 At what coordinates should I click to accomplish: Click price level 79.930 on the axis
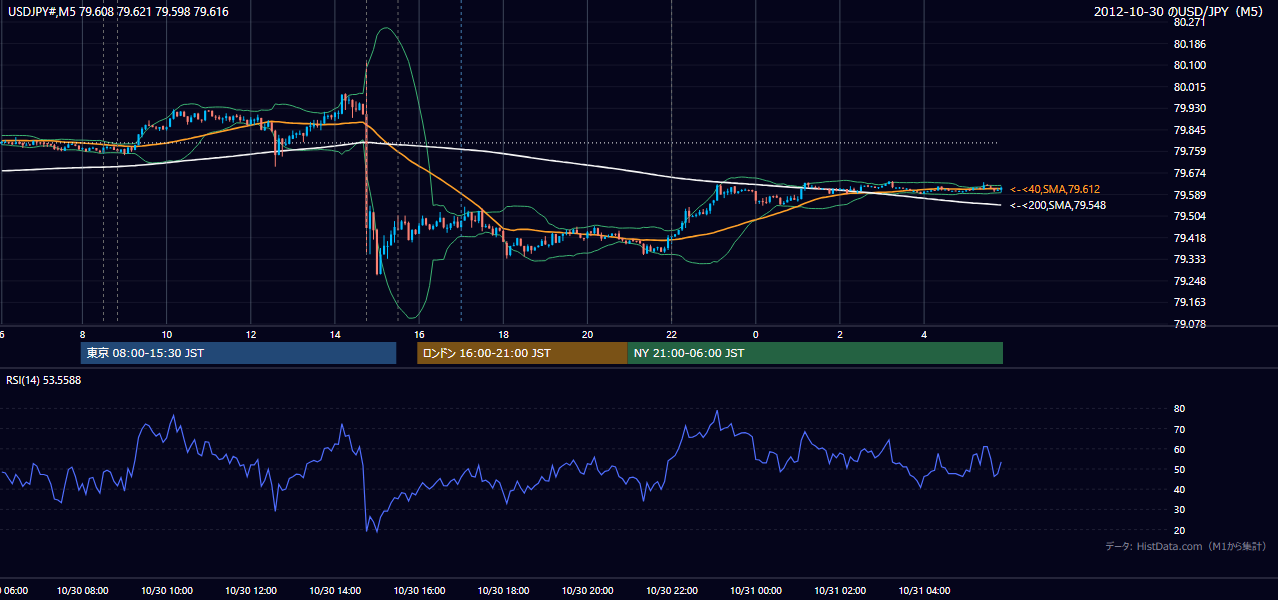[1190, 108]
